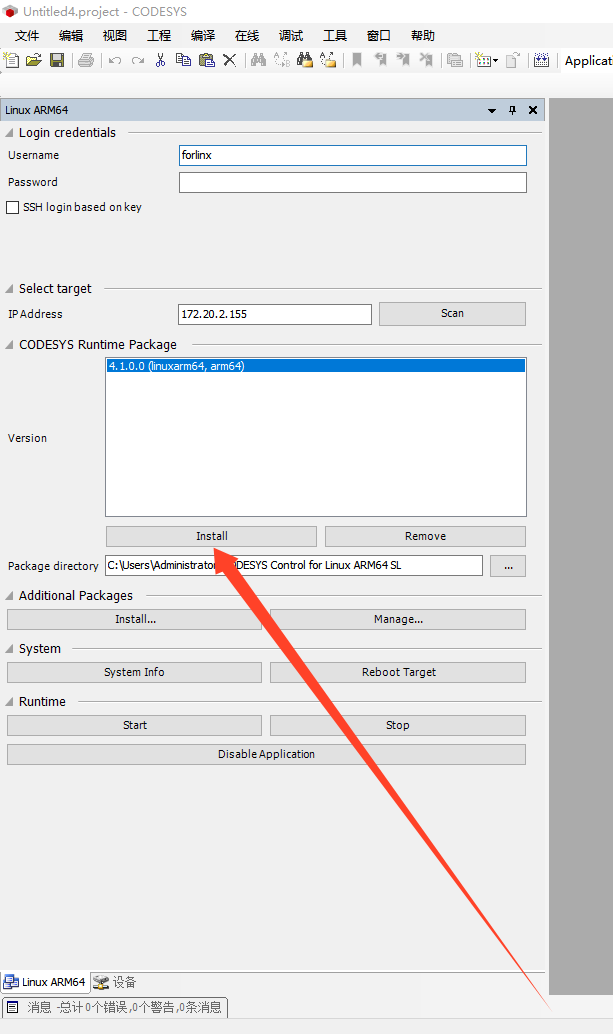Click the Password input field
613x1034 pixels.
[x=353, y=183]
